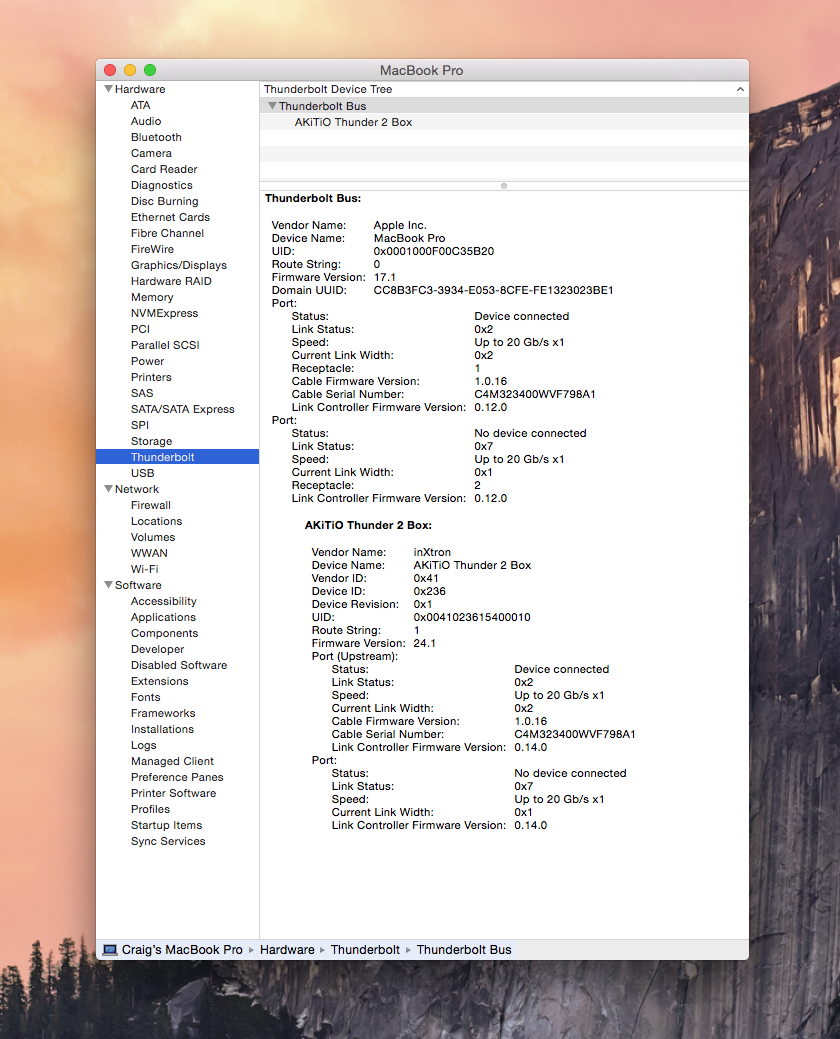Select Wi-Fi in the sidebar

(144, 569)
